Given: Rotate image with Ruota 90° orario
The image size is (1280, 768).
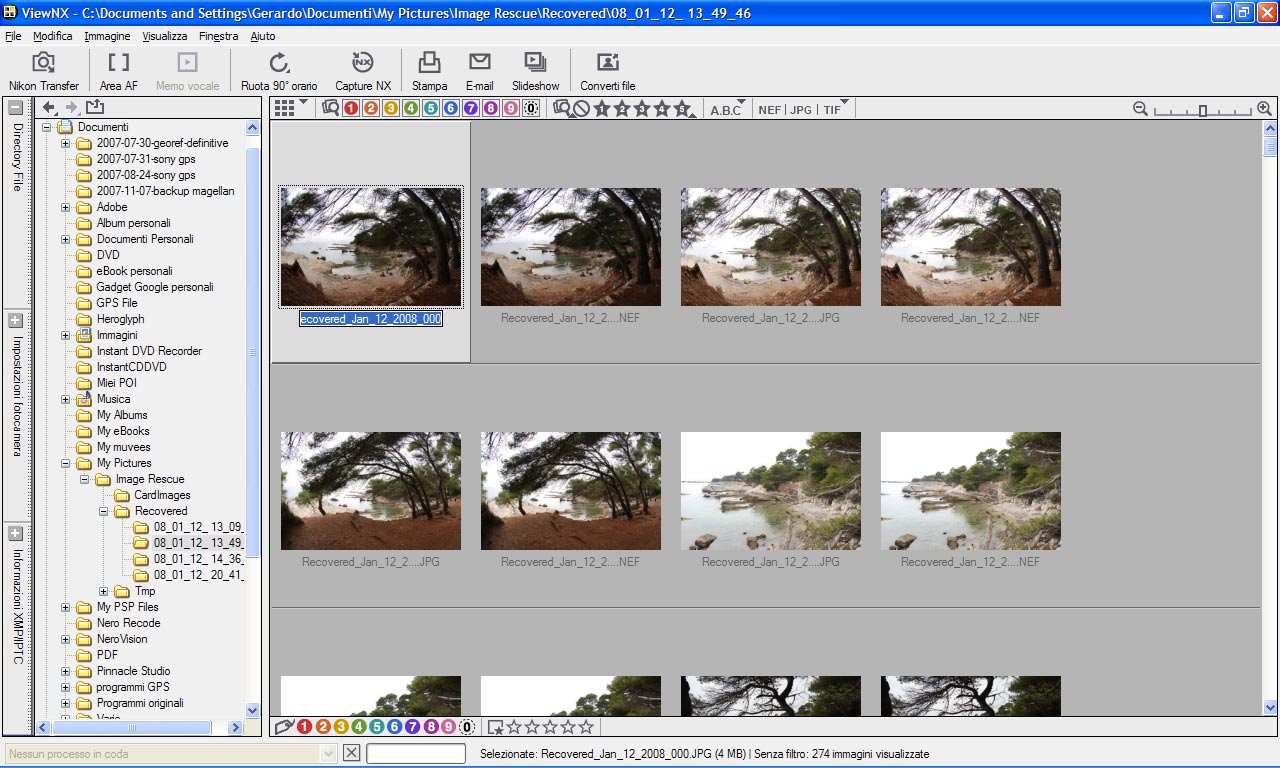Looking at the screenshot, I should click(279, 71).
